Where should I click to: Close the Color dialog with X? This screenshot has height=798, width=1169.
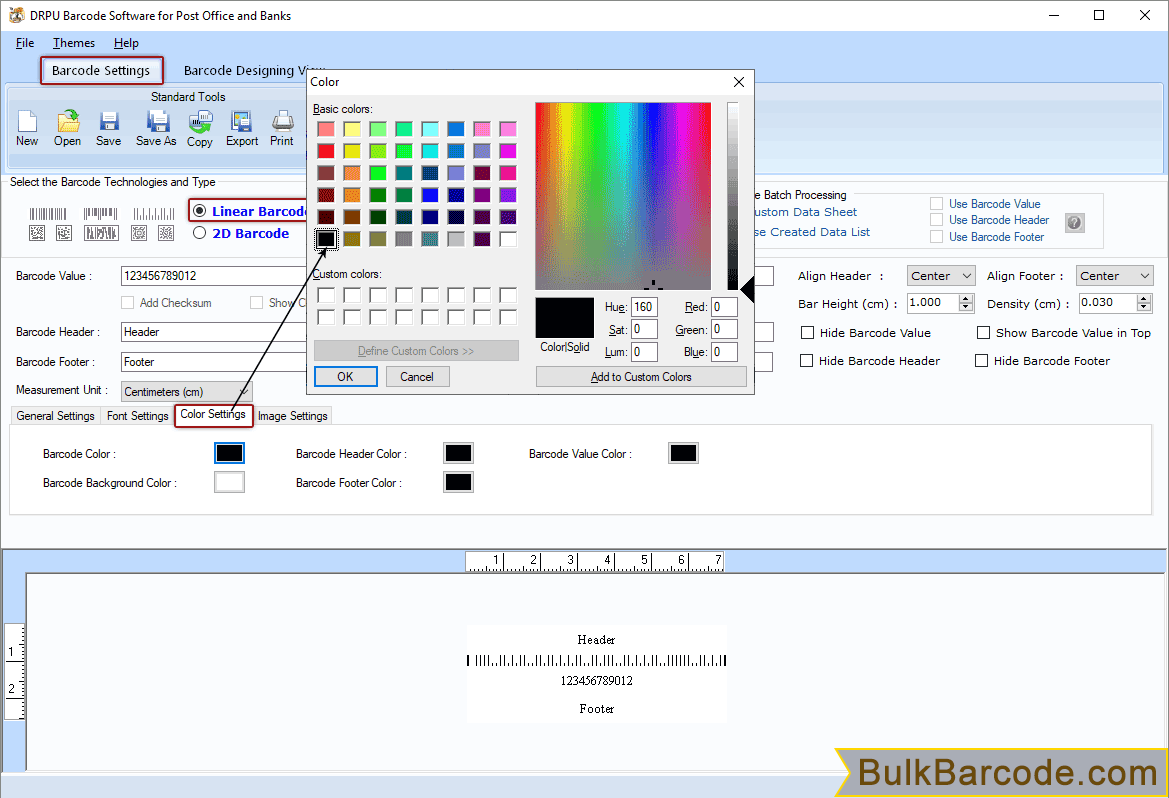click(x=739, y=82)
